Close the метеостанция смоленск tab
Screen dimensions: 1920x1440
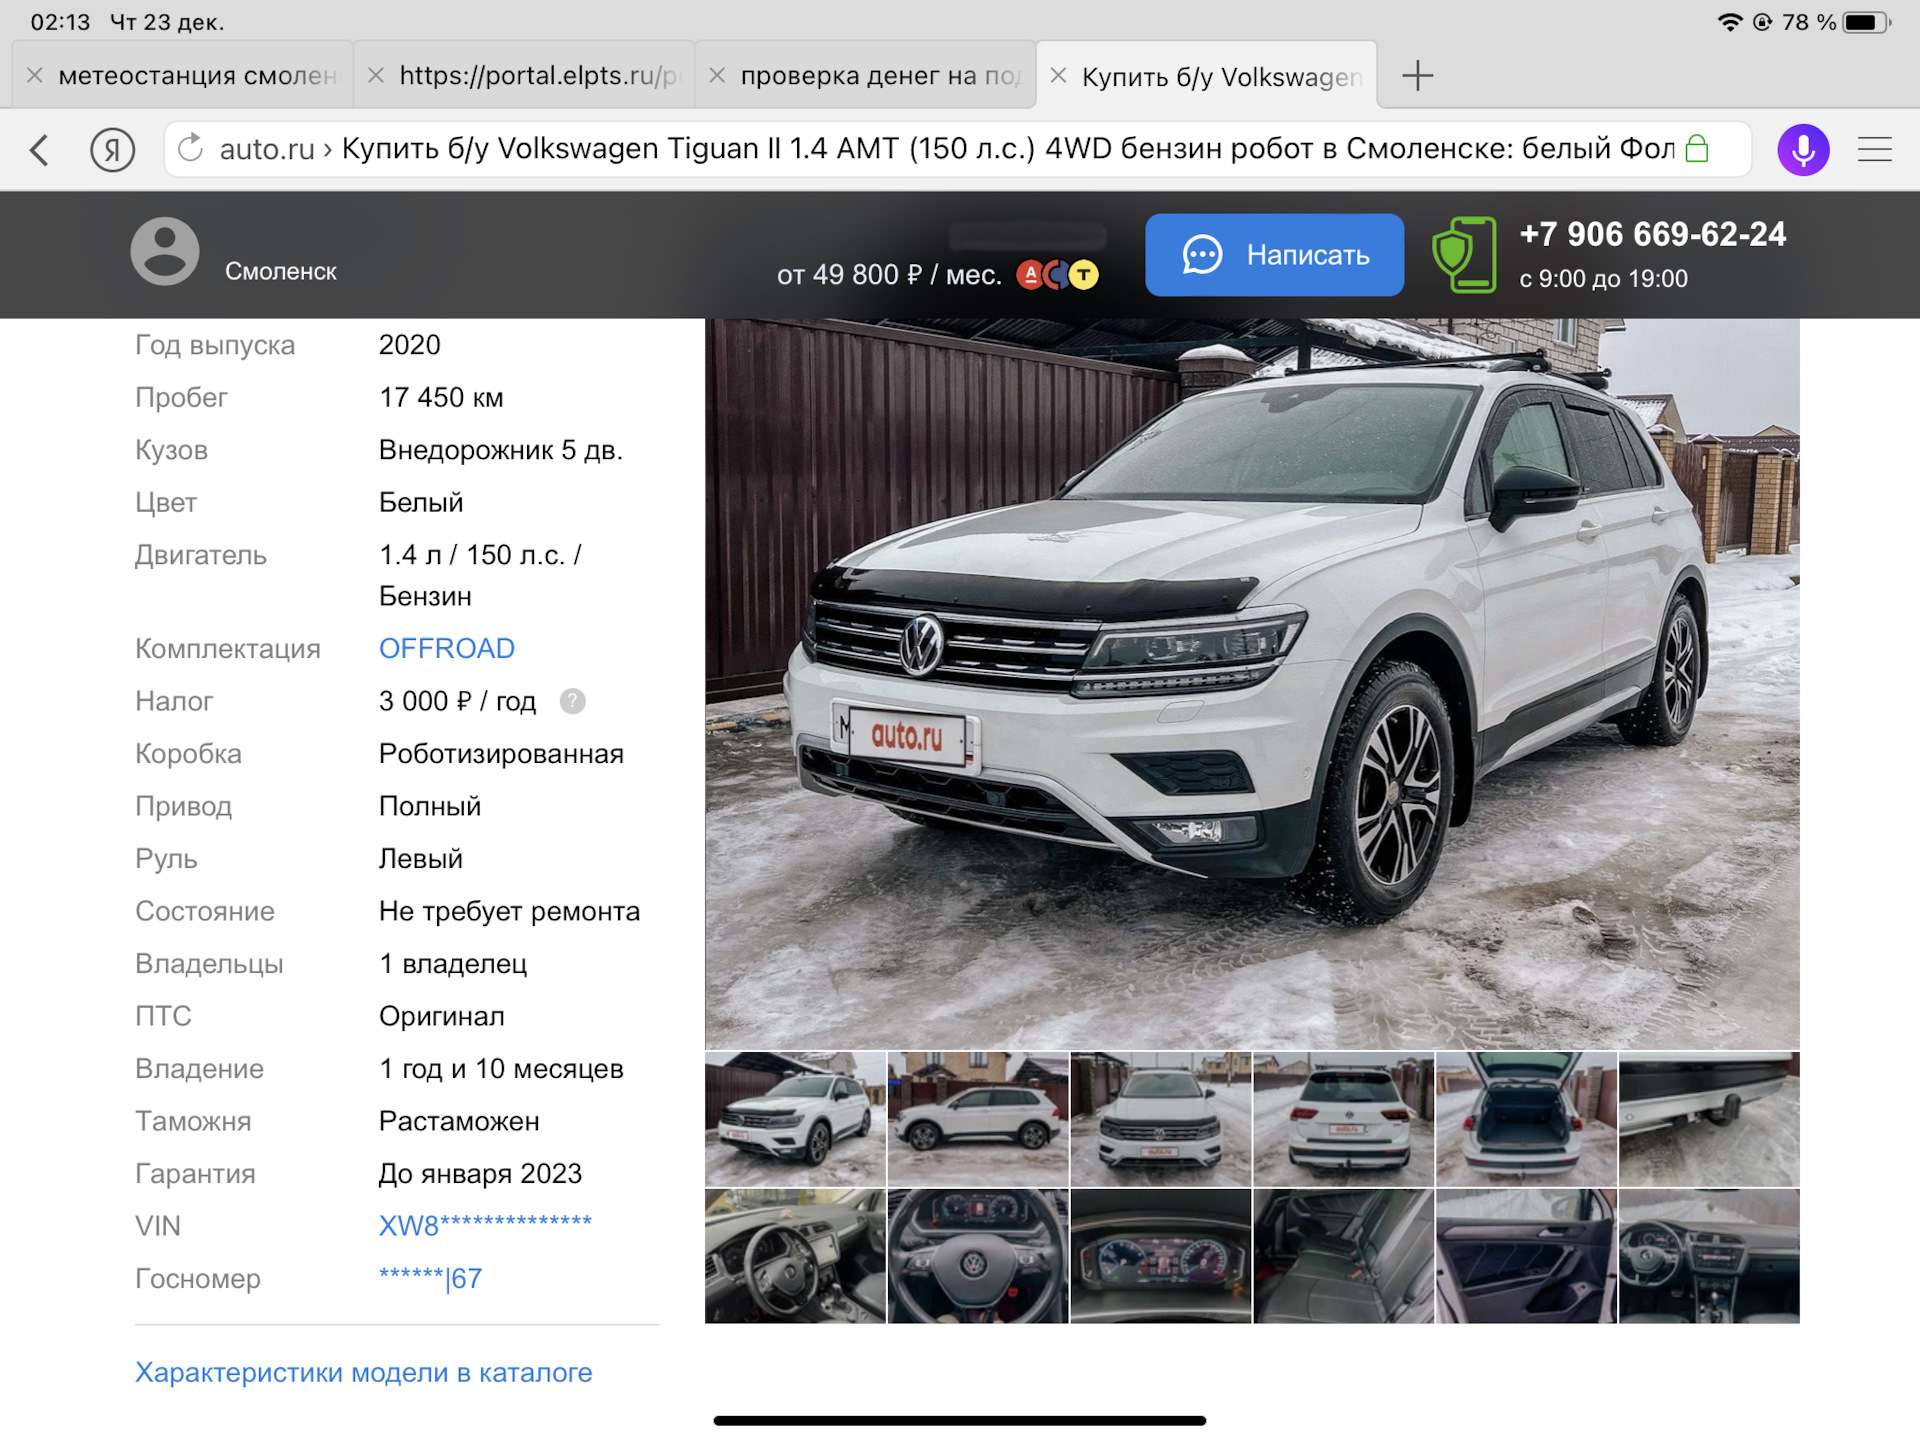click(x=35, y=75)
